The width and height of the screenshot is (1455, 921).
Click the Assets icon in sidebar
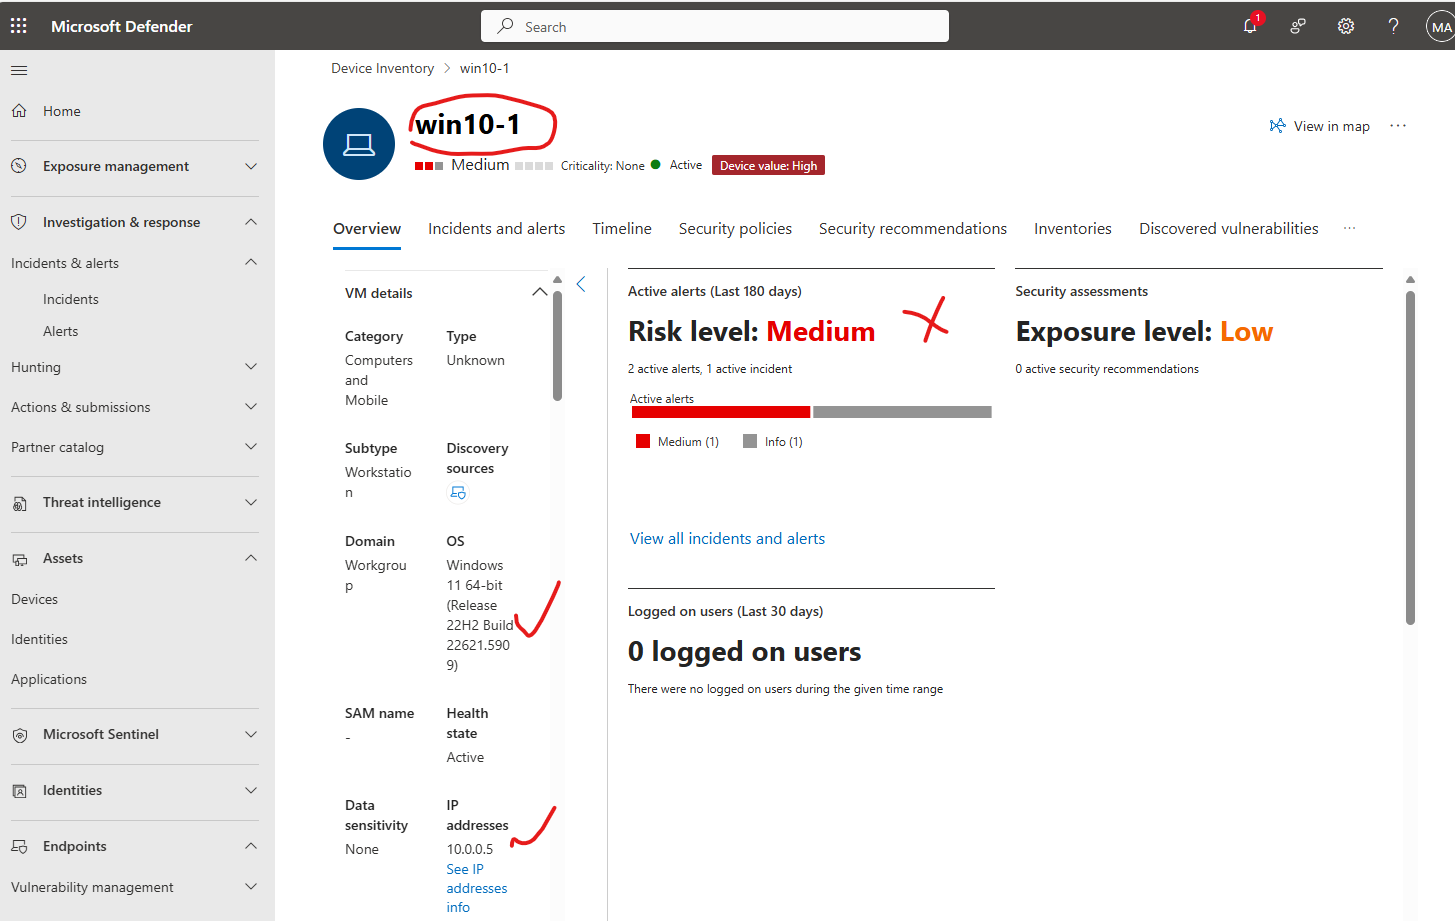click(19, 559)
